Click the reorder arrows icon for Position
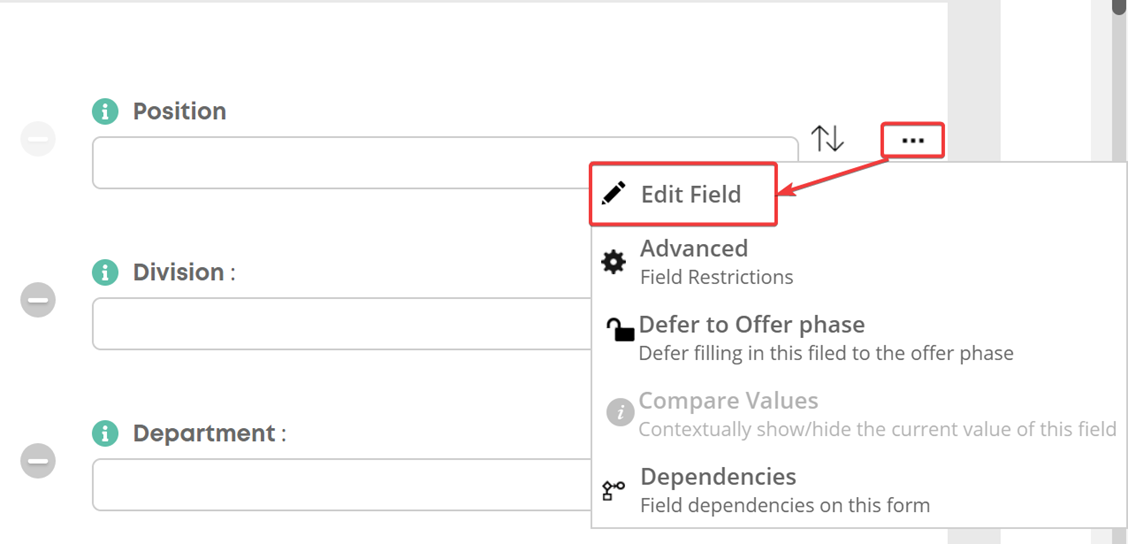Viewport: 1128px width, 544px height. click(827, 138)
